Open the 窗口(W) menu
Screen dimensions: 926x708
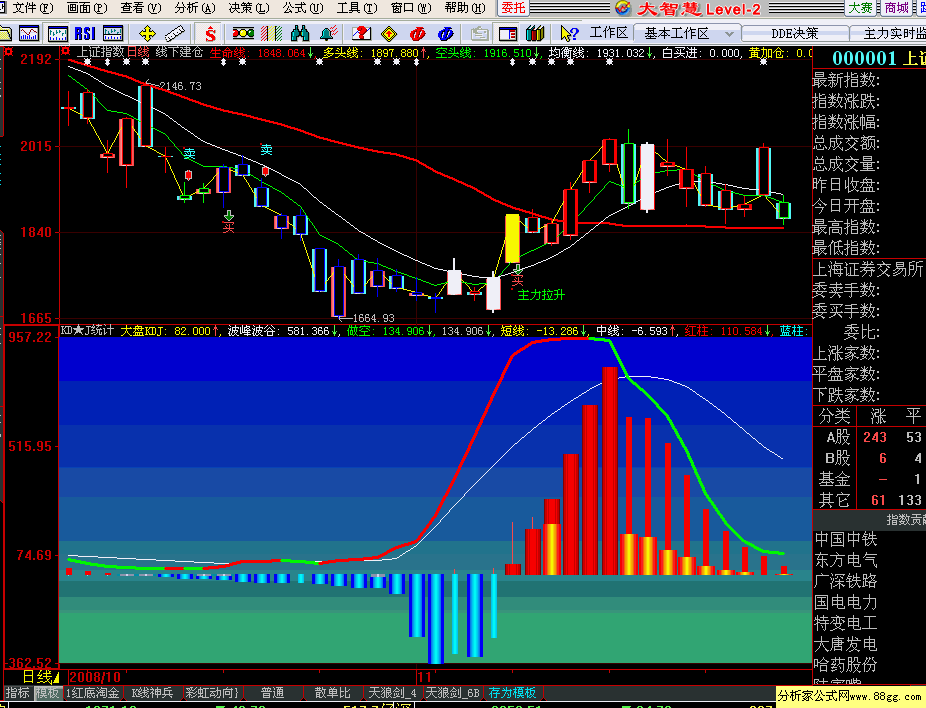[412, 8]
